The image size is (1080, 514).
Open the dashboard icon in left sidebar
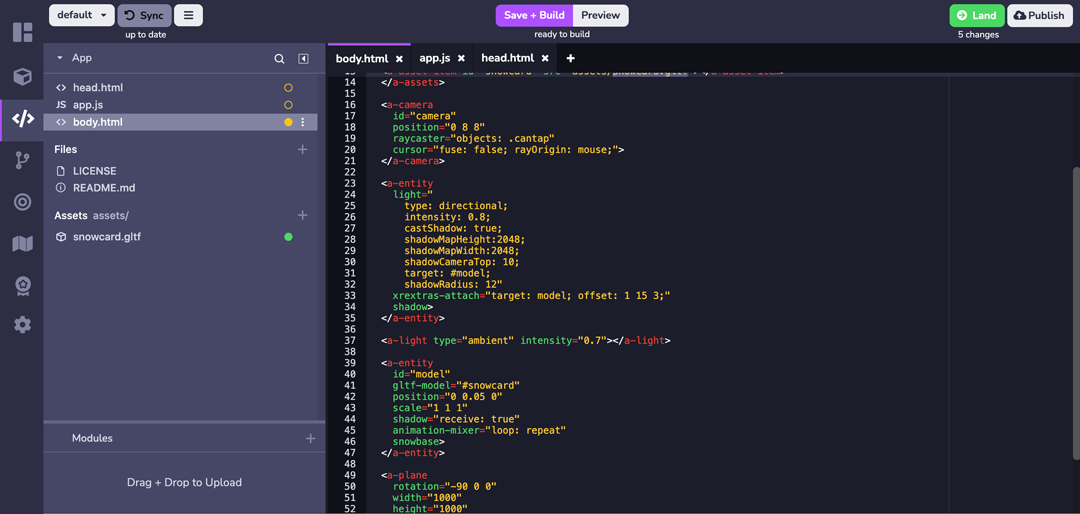point(22,32)
